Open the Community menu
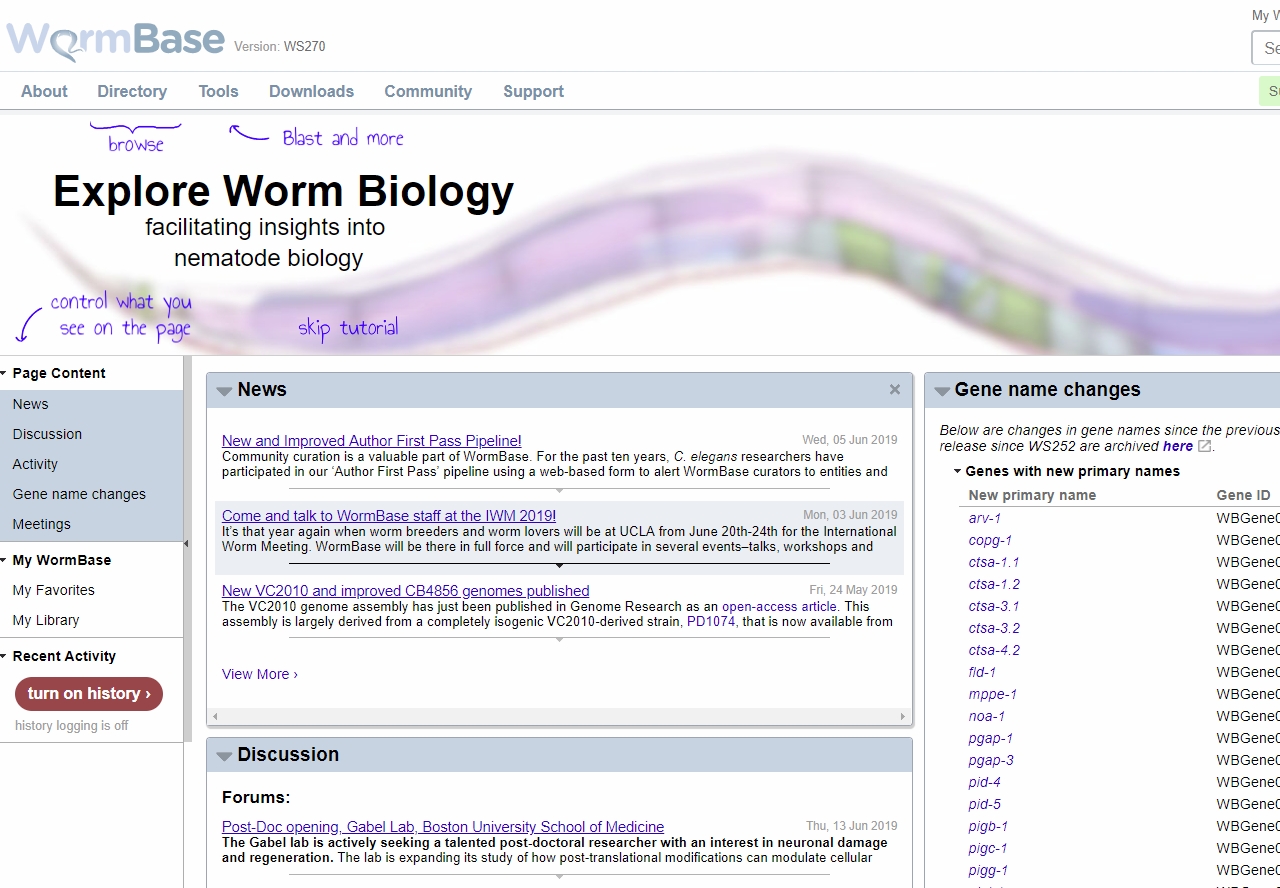The image size is (1280, 888). tap(428, 91)
